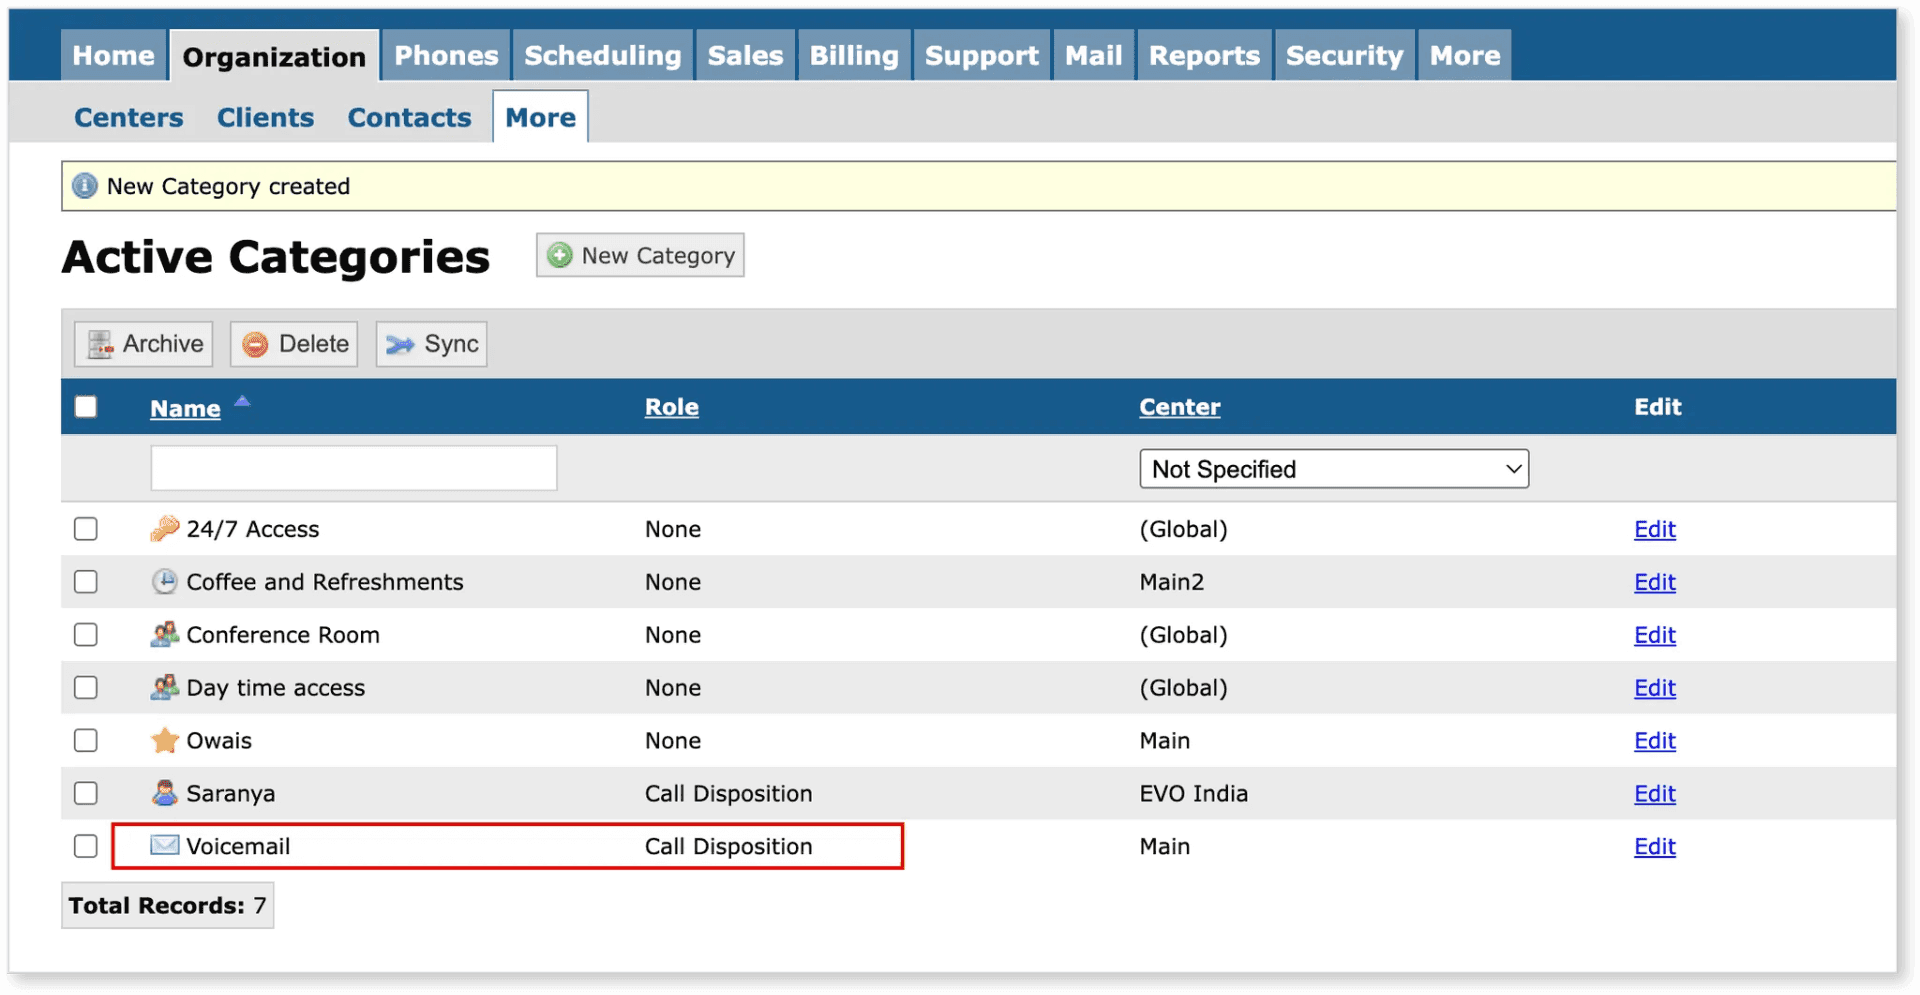Image resolution: width=1920 pixels, height=995 pixels.
Task: Click the Archive button
Action: point(144,344)
